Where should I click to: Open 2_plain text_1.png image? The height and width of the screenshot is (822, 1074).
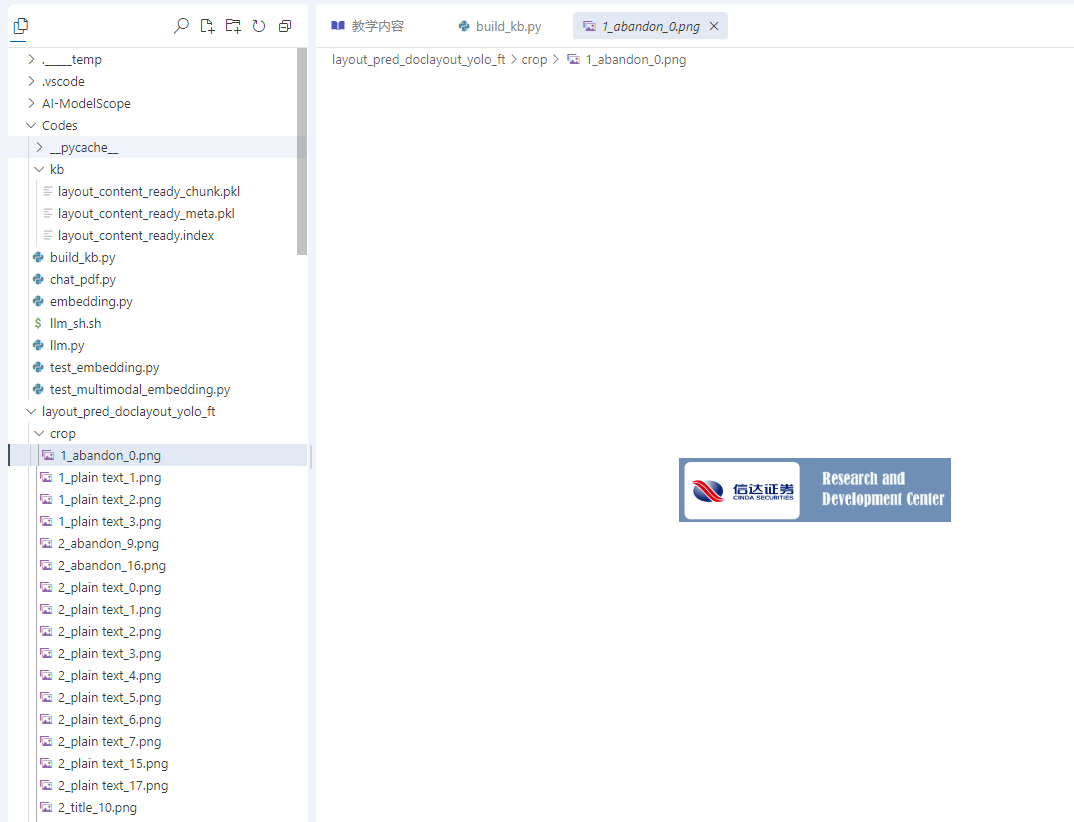(x=158, y=610)
